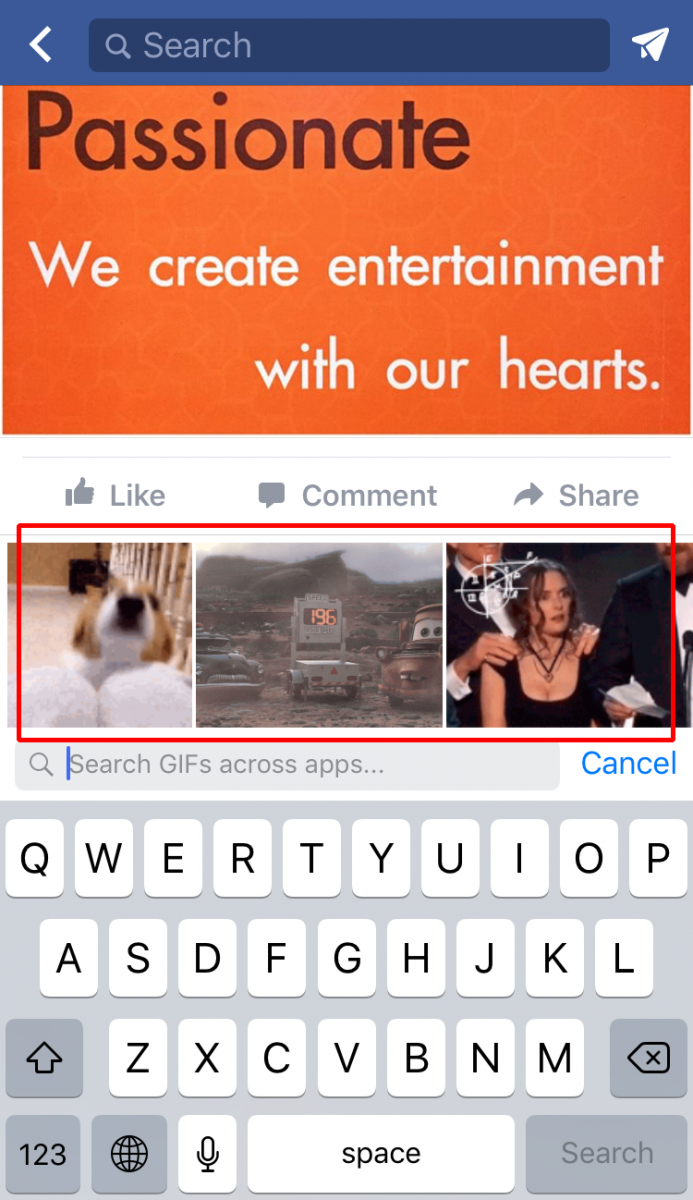Select the dog GIF thumbnail
This screenshot has height=1200, width=693.
[100, 635]
